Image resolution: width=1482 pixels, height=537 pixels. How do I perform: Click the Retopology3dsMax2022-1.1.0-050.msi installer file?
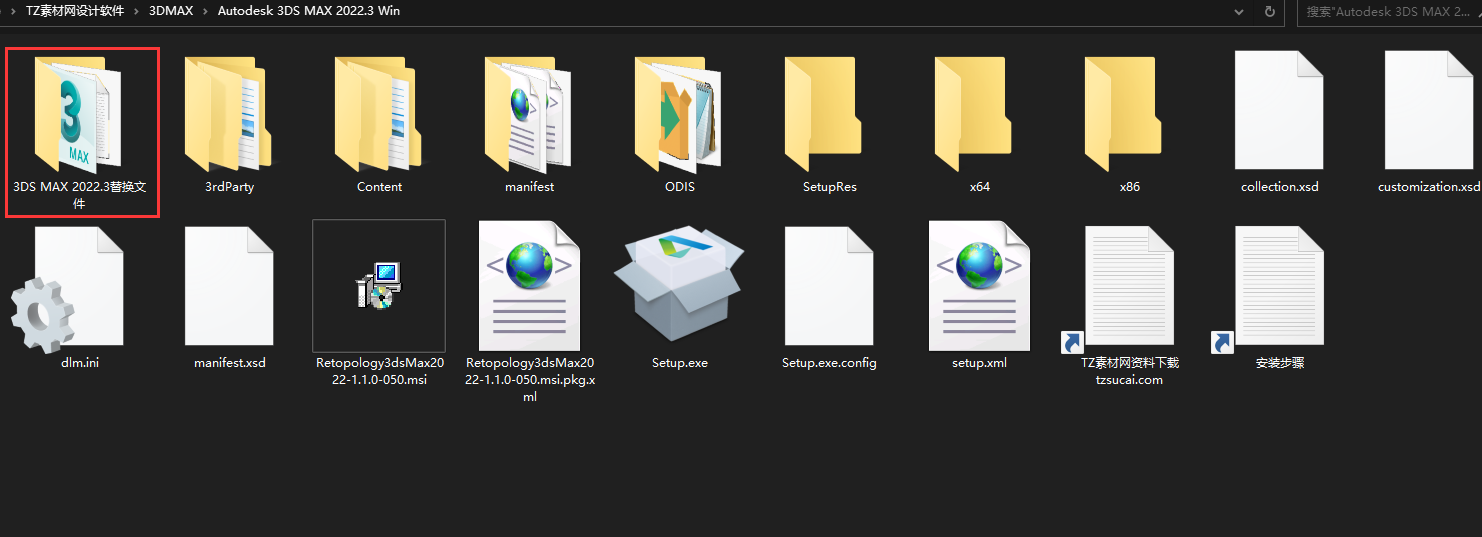coord(379,290)
